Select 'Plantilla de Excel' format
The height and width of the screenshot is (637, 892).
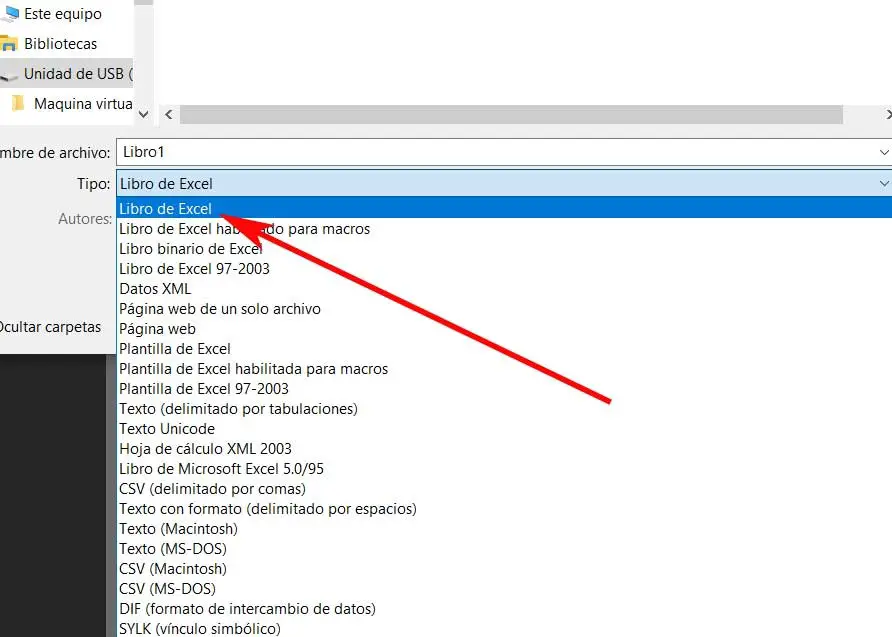(x=175, y=349)
